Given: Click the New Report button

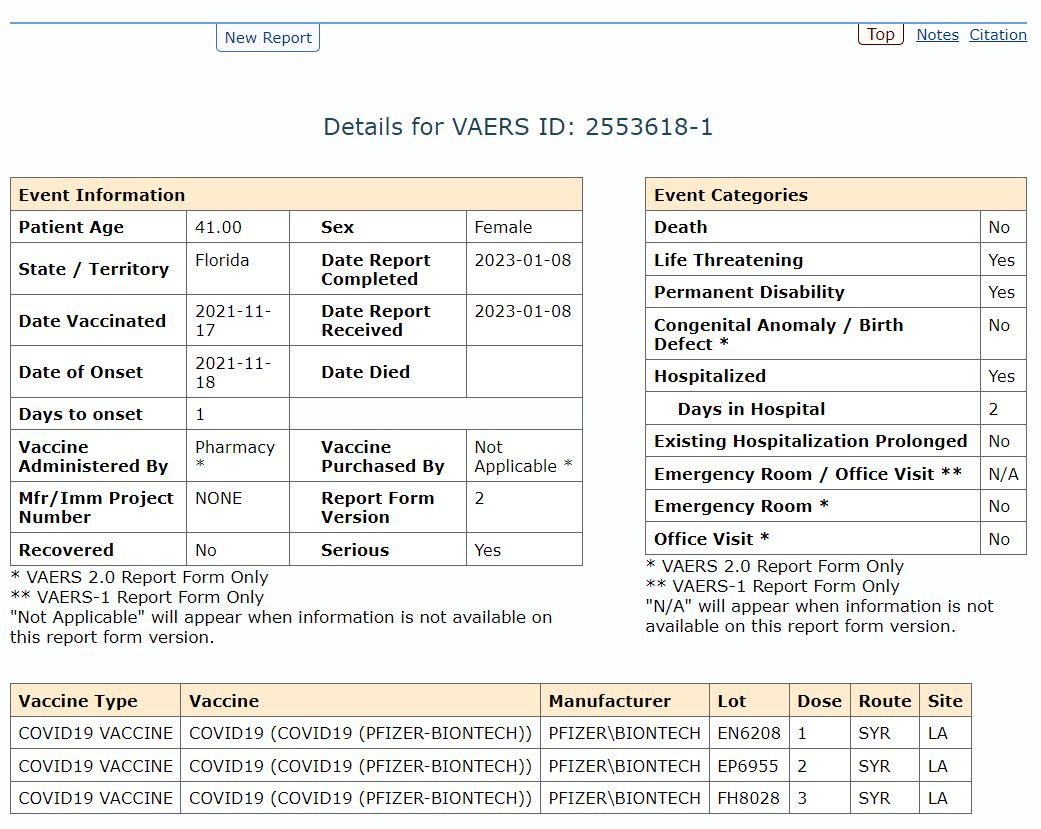Looking at the screenshot, I should 268,38.
